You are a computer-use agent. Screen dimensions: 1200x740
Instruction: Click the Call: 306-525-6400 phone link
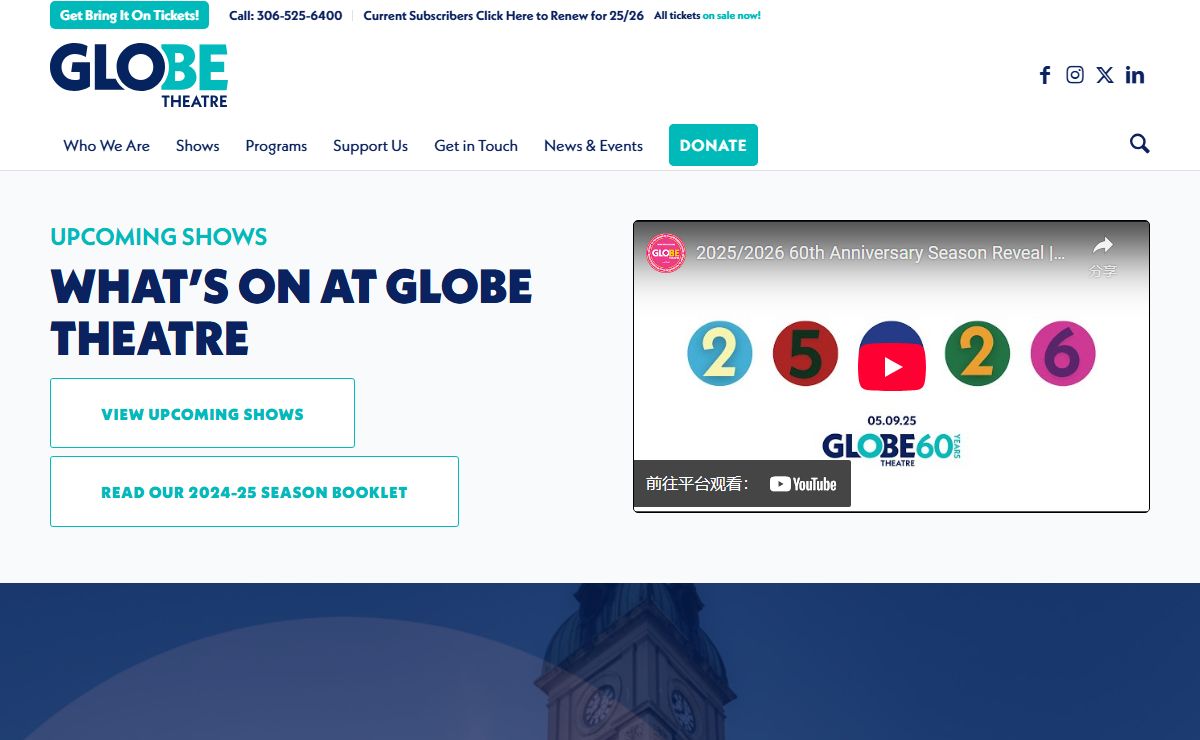(x=285, y=16)
